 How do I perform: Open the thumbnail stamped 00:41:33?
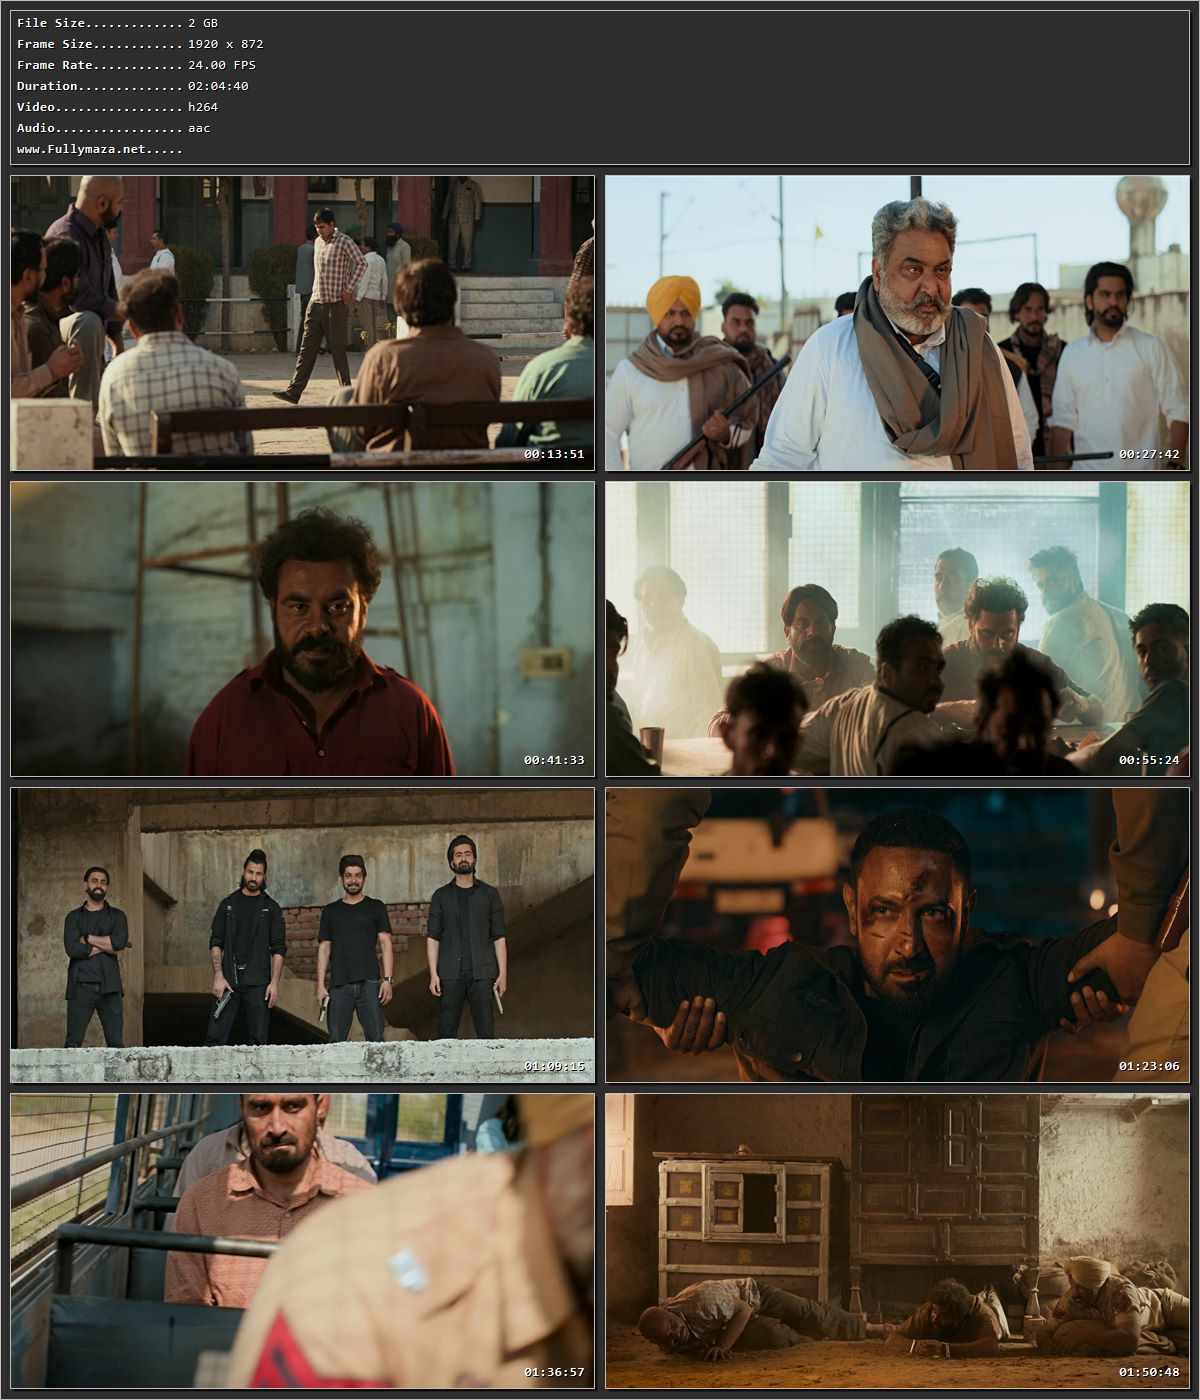(302, 629)
